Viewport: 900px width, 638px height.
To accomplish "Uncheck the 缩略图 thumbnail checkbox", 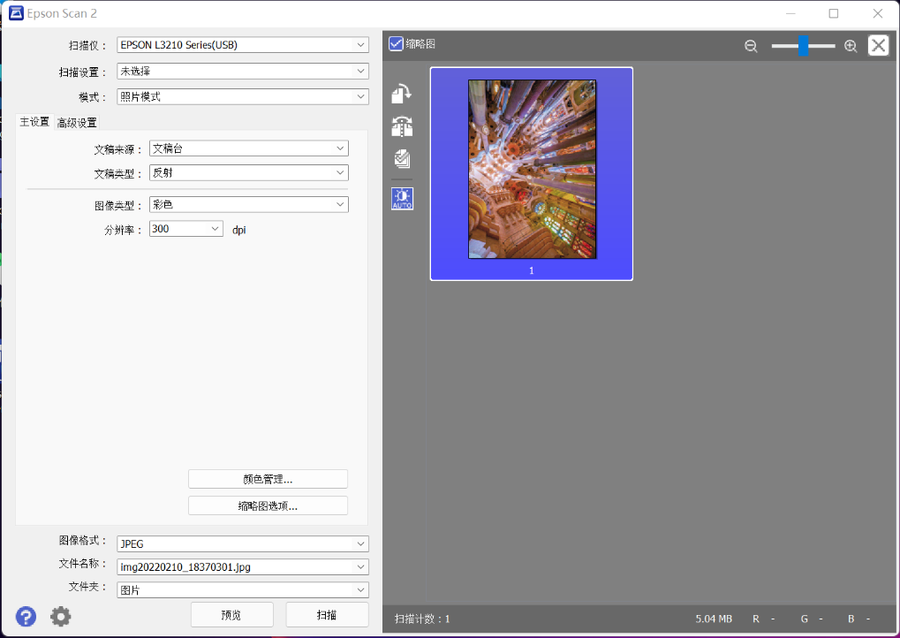I will point(396,44).
